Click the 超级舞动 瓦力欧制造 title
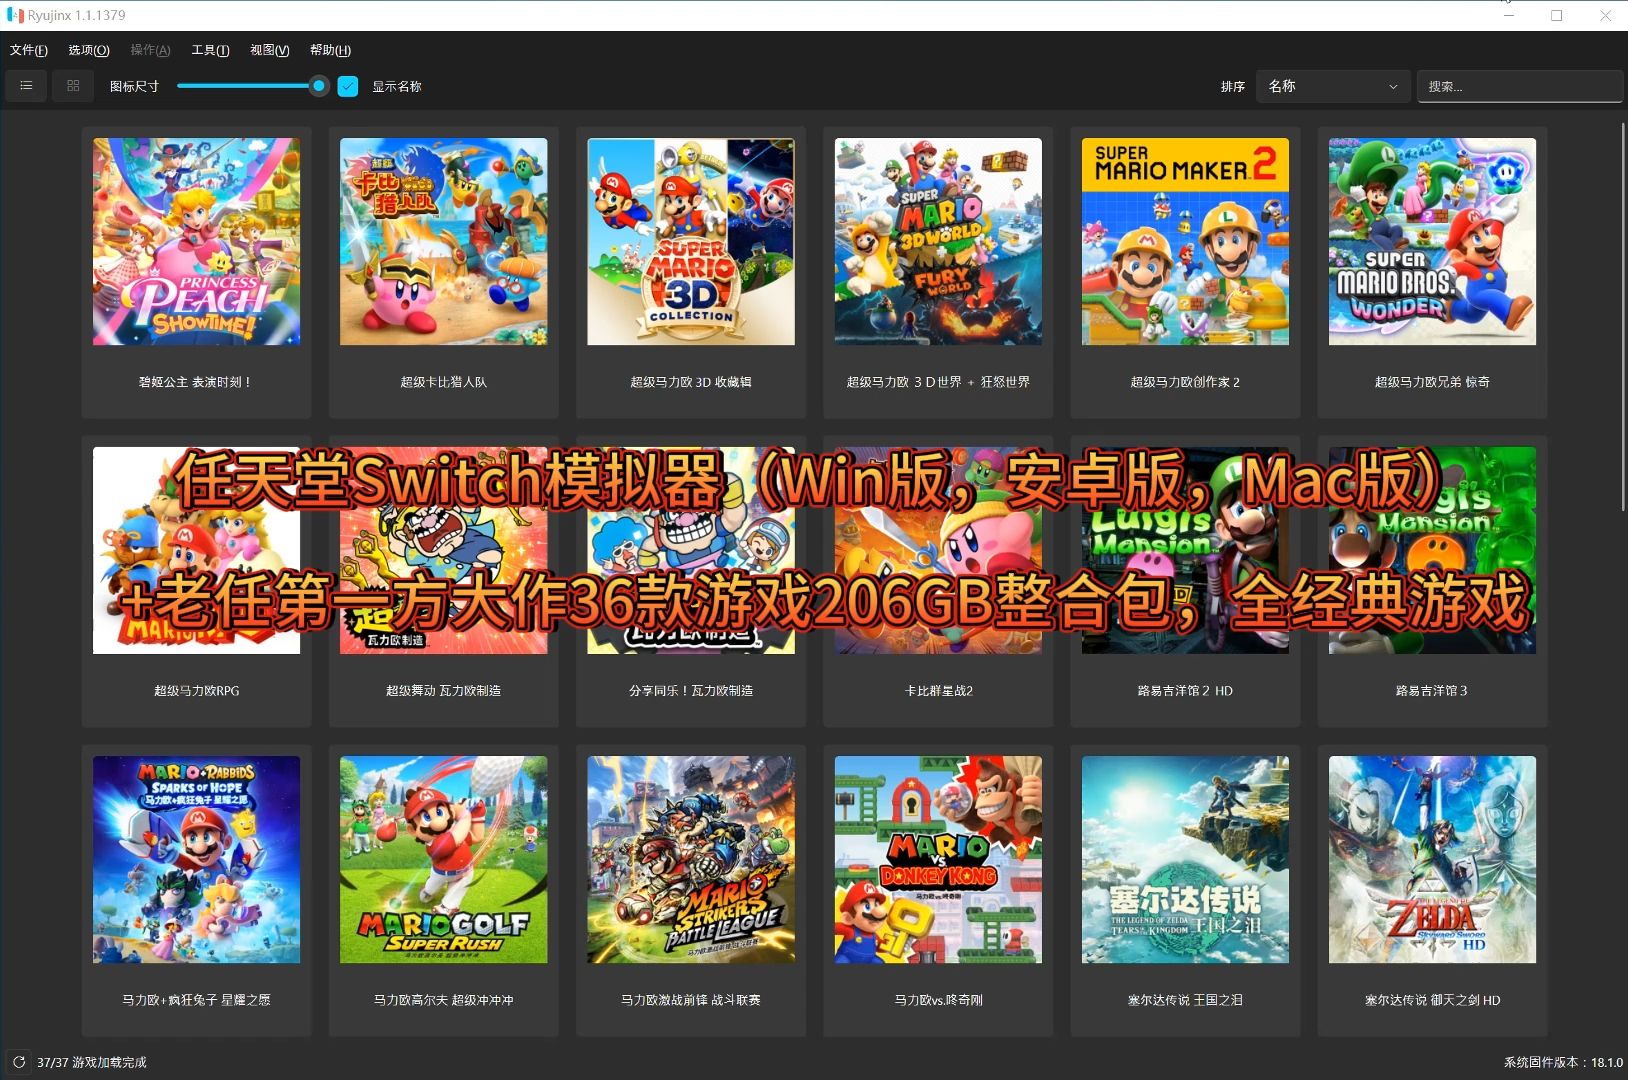 443,691
